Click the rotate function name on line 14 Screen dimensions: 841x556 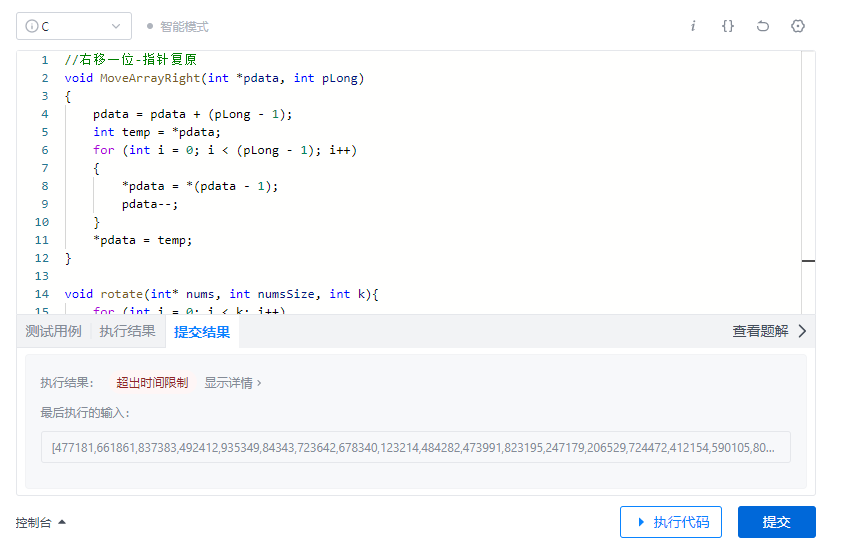121,294
